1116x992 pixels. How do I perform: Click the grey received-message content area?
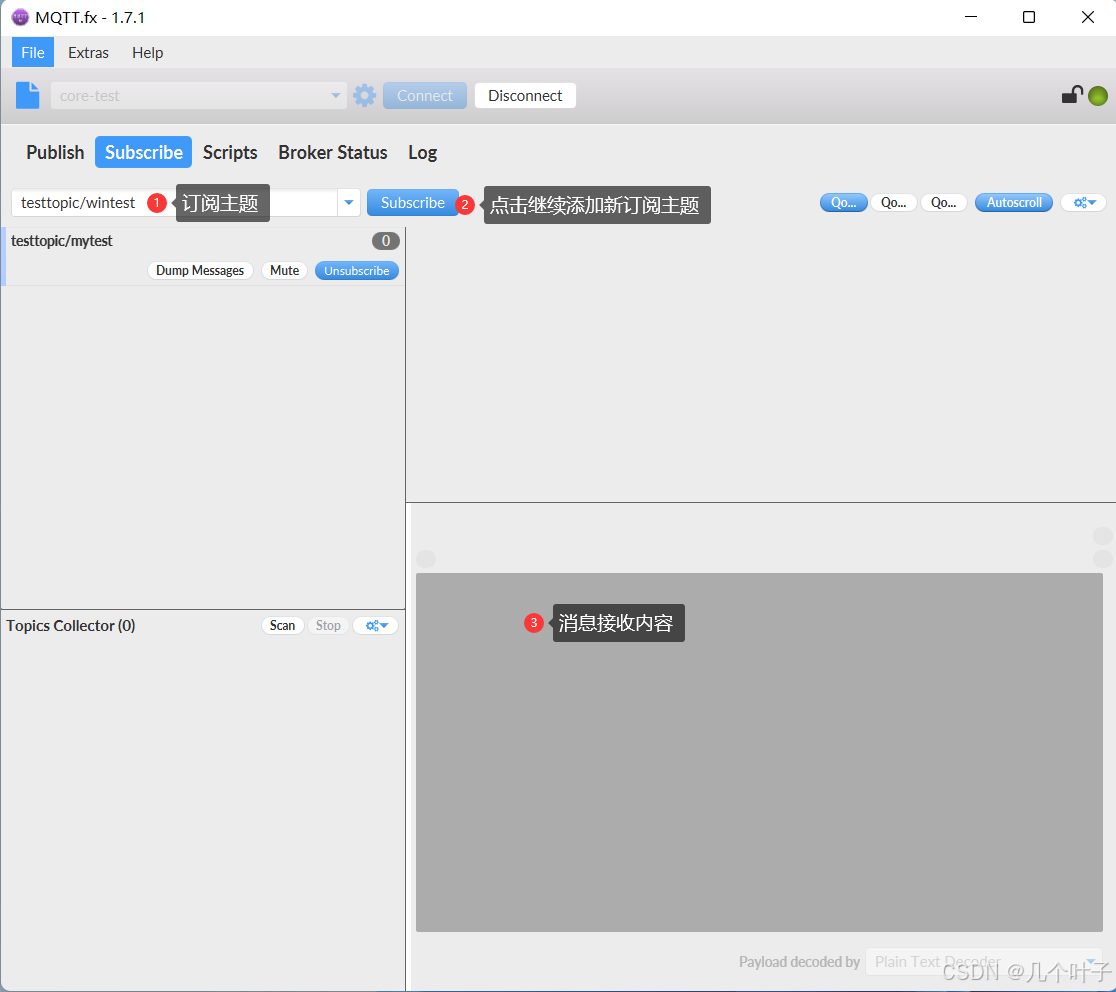coord(759,752)
